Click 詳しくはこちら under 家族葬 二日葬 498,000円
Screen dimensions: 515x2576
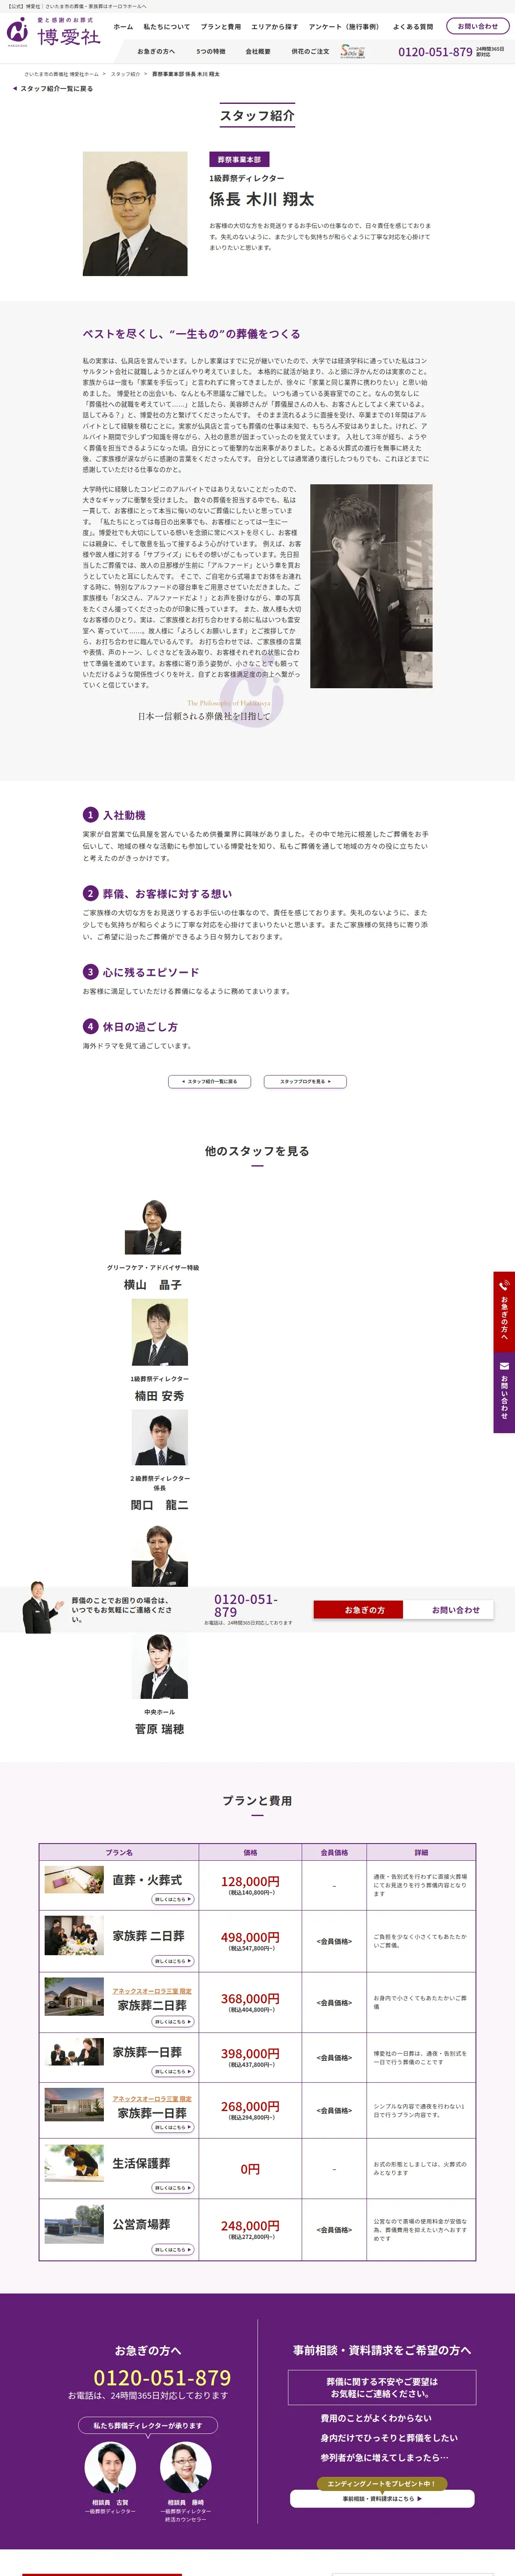click(173, 1961)
